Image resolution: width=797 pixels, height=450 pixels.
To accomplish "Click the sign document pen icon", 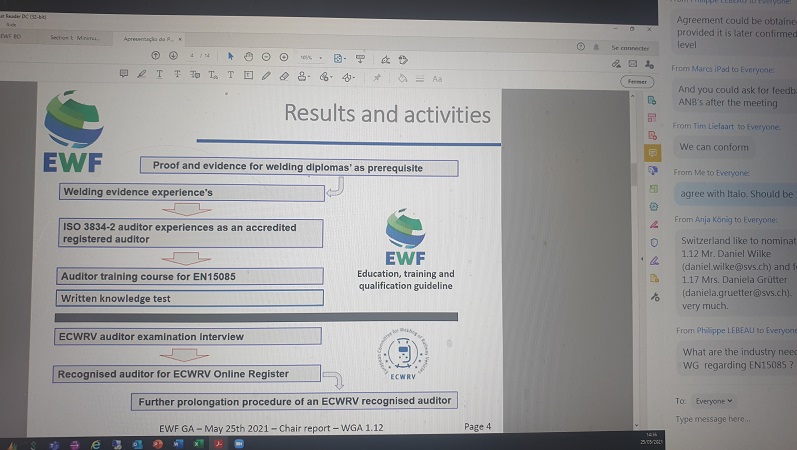I will coord(385,60).
